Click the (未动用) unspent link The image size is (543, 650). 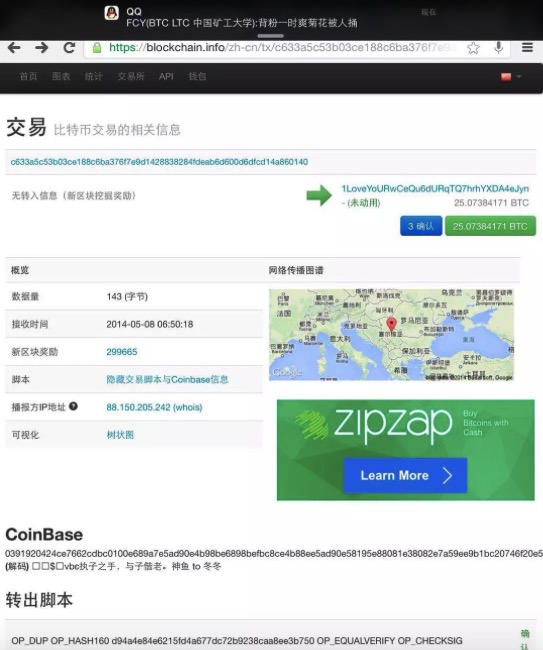coord(364,203)
